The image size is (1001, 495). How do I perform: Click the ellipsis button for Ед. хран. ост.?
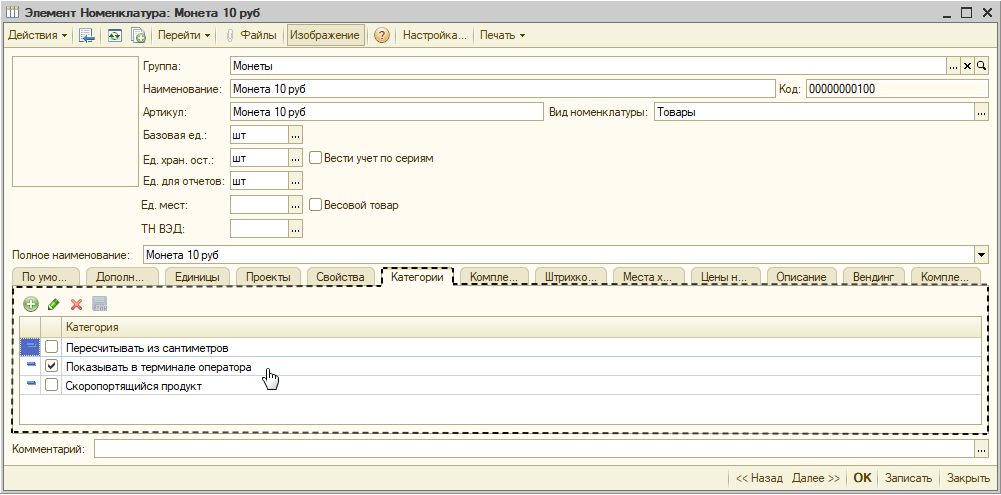296,158
